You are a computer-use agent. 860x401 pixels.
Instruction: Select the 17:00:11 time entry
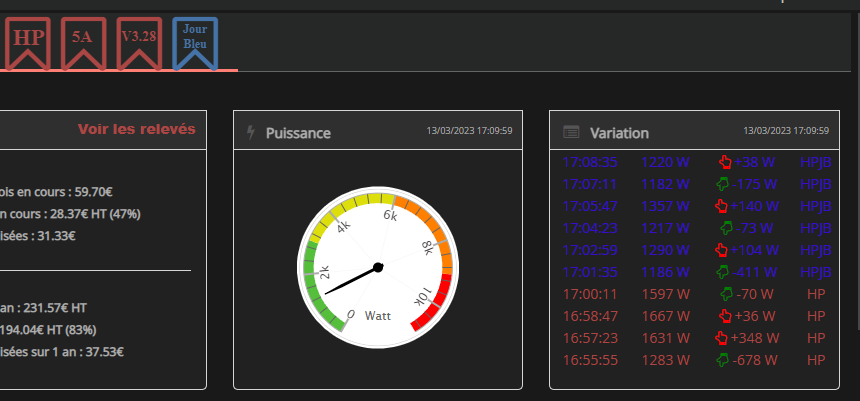590,294
